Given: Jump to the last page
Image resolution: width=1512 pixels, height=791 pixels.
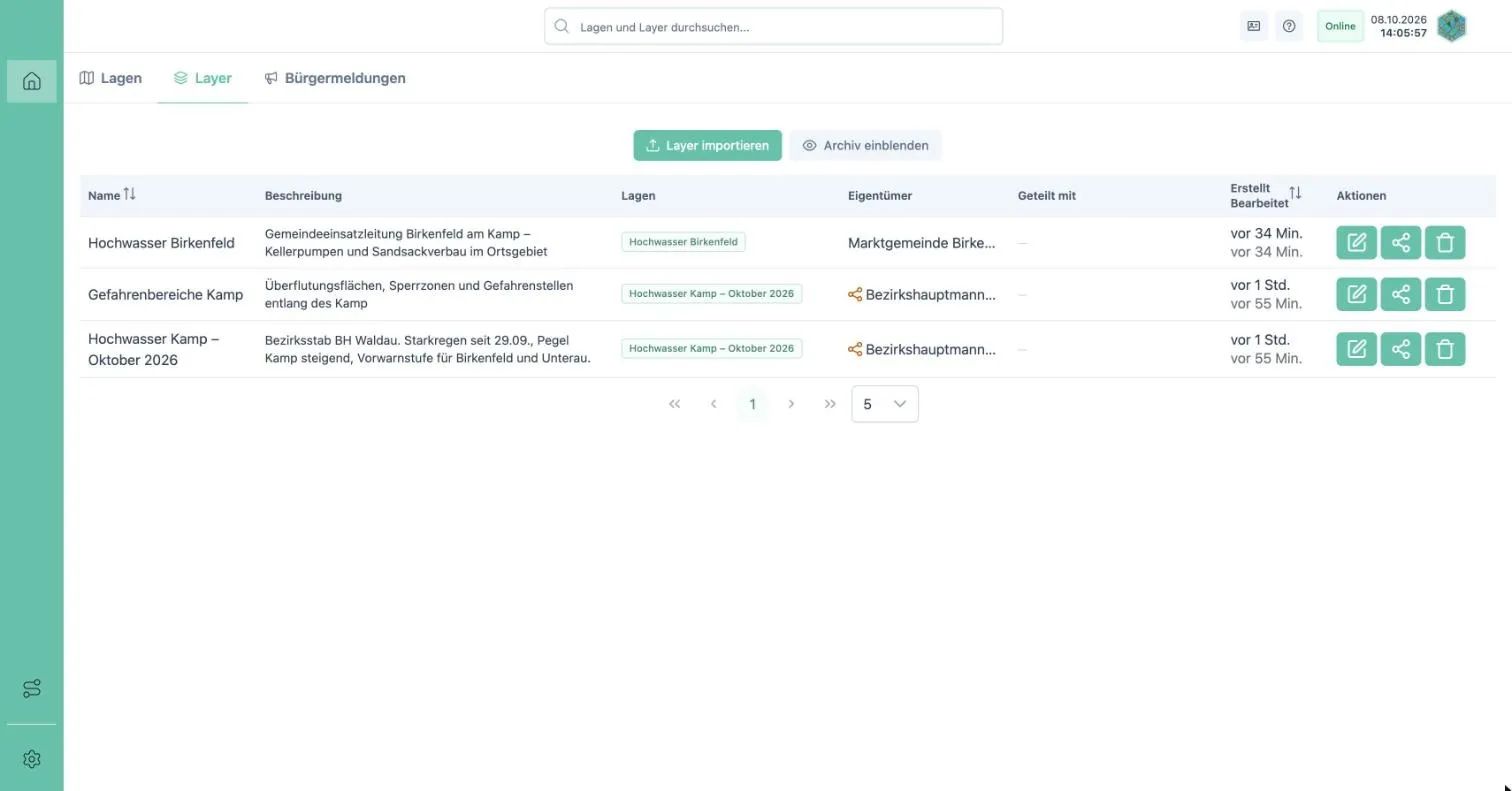Looking at the screenshot, I should pos(830,404).
